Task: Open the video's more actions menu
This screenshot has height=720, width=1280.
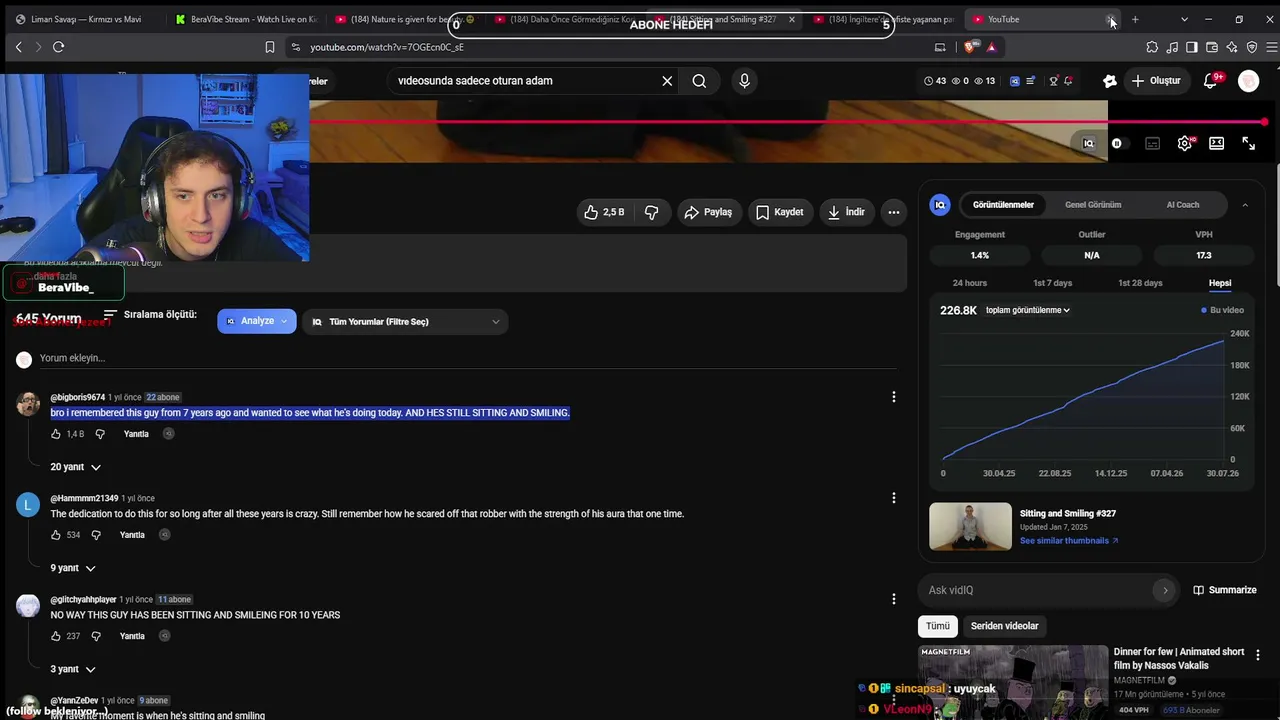Action: (894, 212)
